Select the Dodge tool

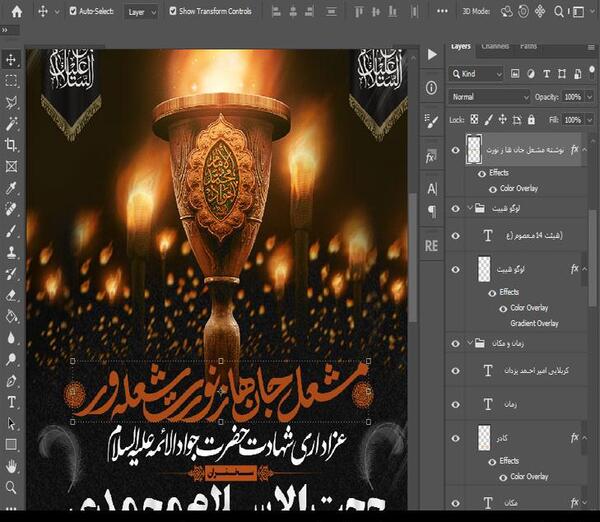coord(11,359)
